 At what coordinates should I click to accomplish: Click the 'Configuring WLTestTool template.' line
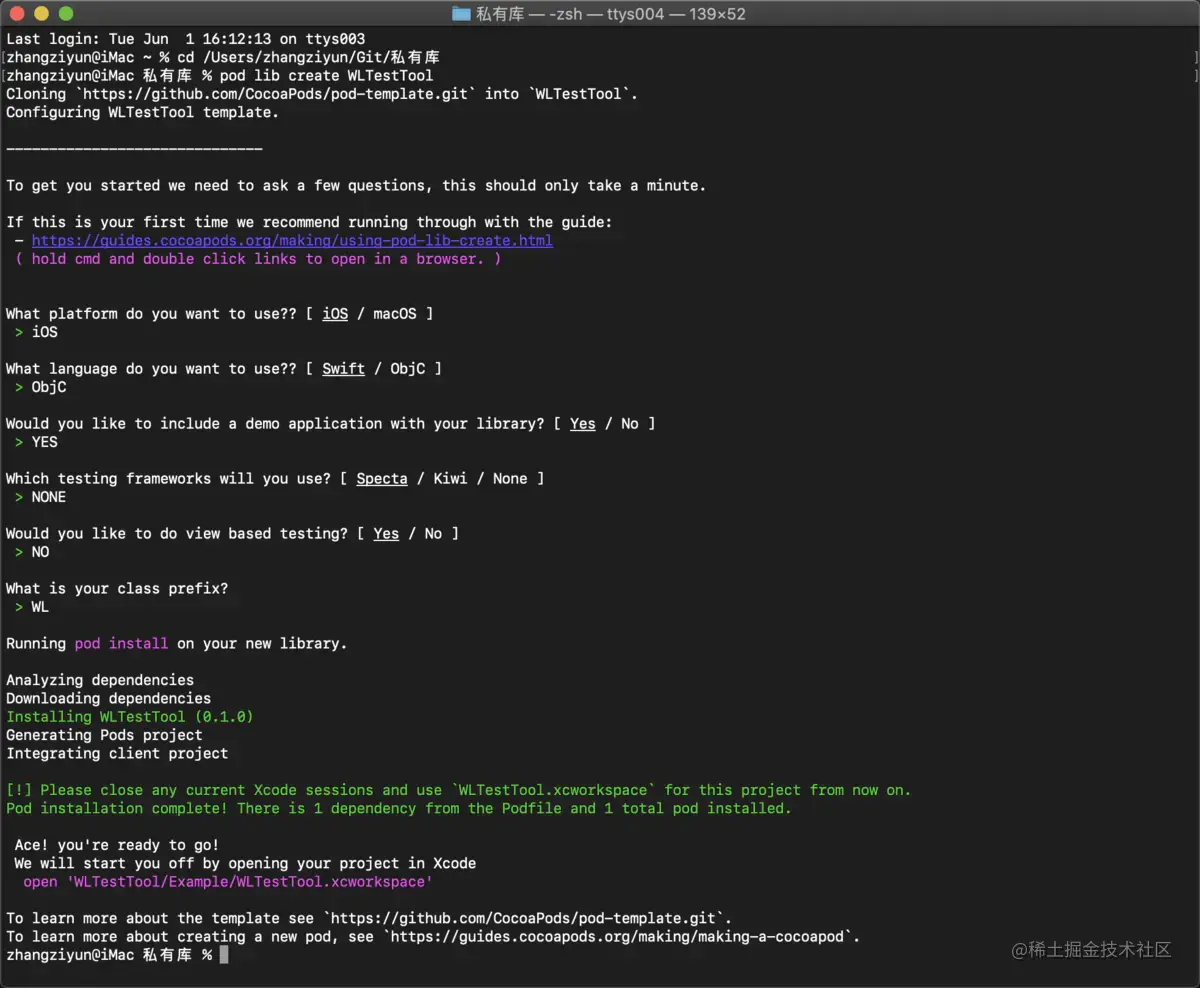143,112
